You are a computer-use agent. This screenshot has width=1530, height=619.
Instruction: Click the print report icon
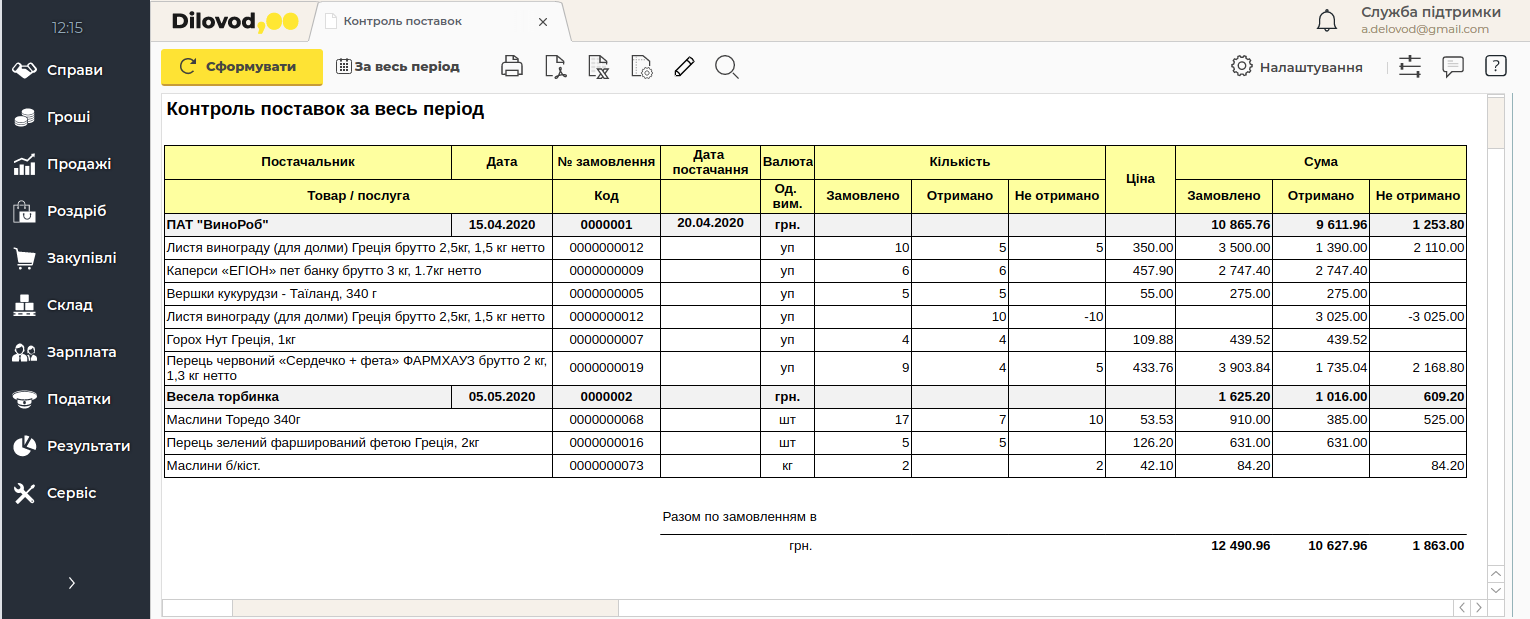(x=512, y=67)
